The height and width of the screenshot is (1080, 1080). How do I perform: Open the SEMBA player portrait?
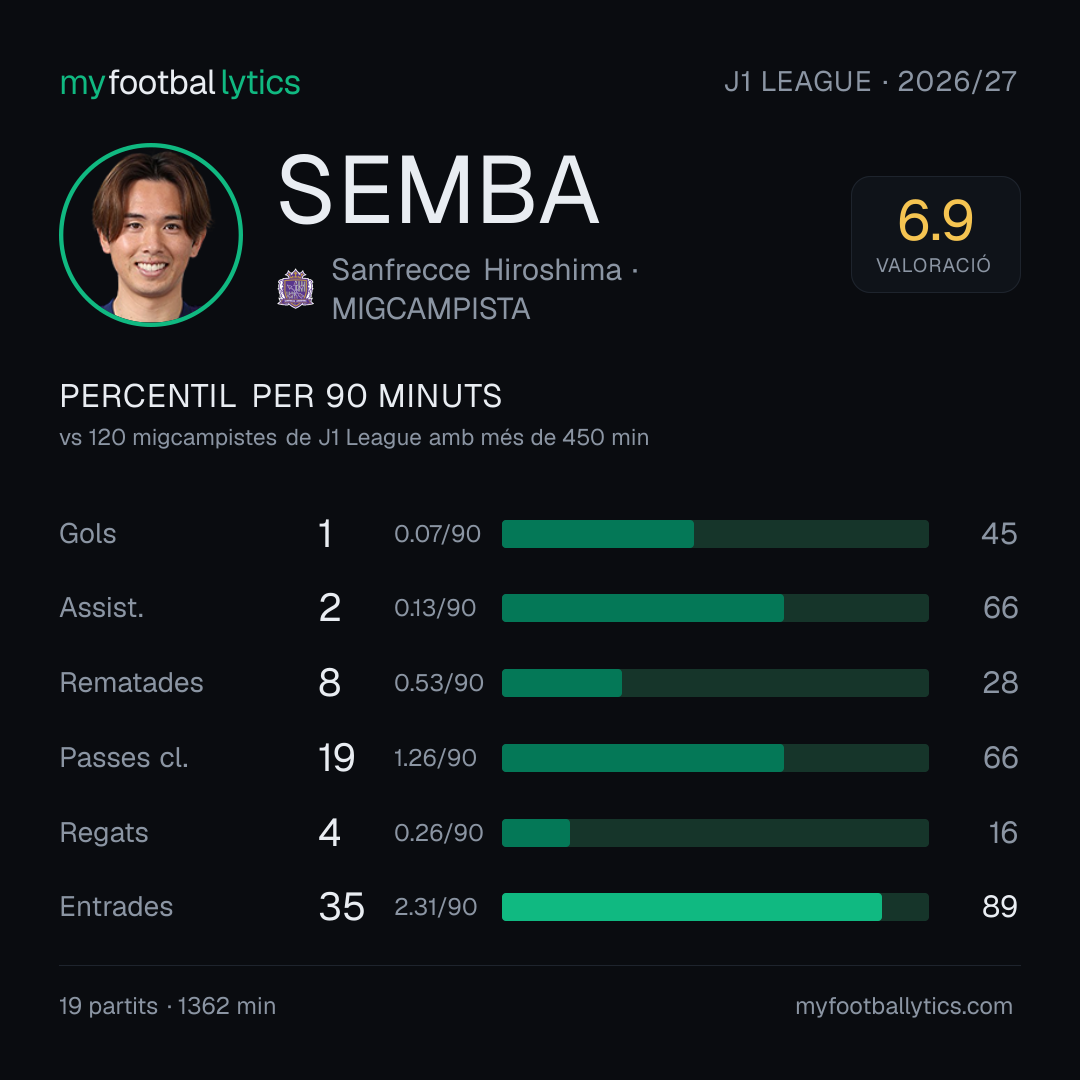(151, 235)
